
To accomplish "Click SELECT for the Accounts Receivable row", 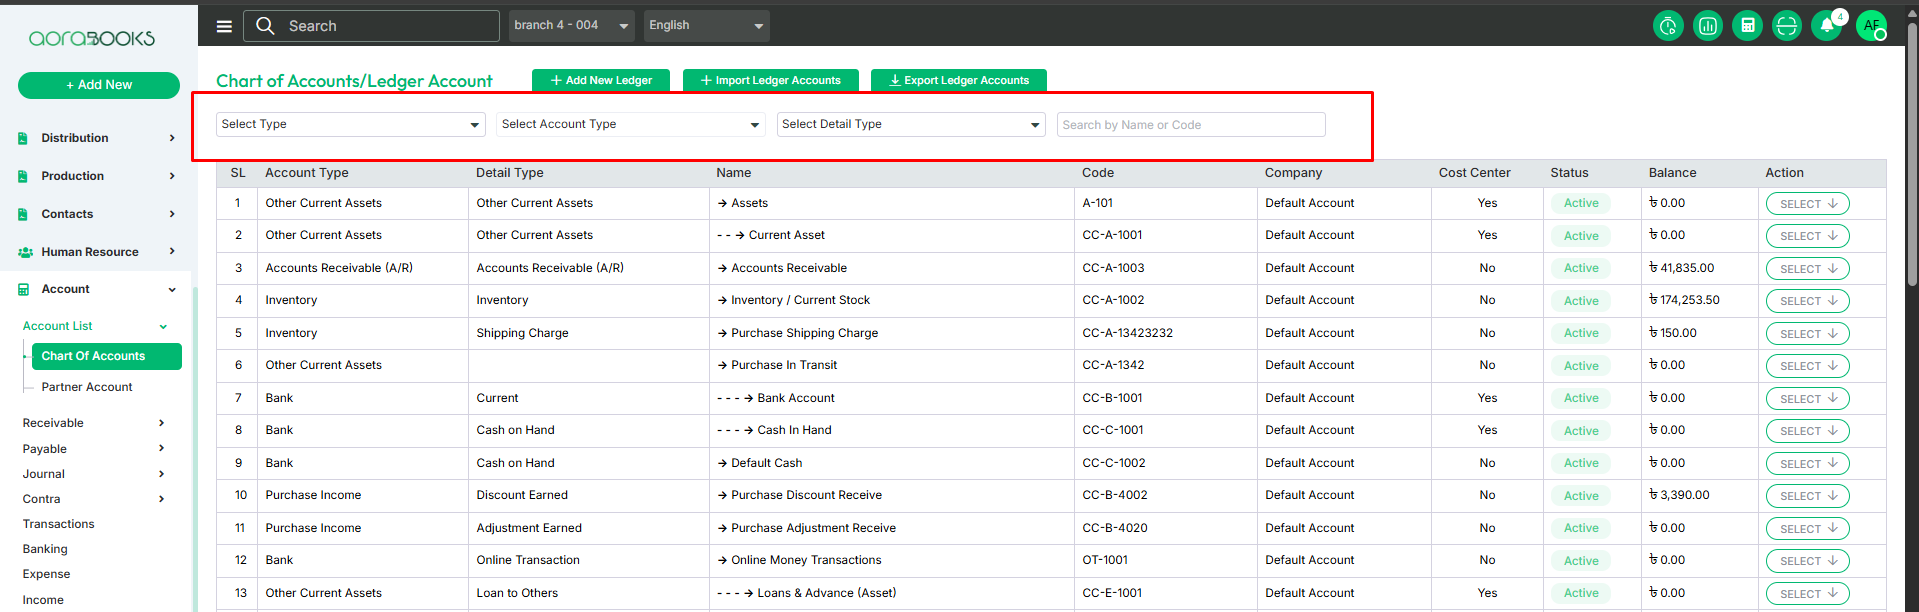I will click(1807, 269).
